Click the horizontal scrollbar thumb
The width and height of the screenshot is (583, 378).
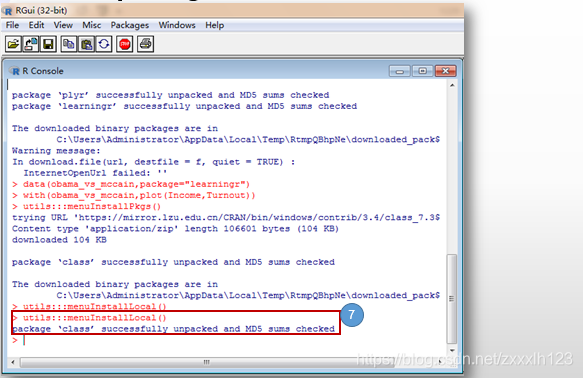pyautogui.click(x=207, y=362)
